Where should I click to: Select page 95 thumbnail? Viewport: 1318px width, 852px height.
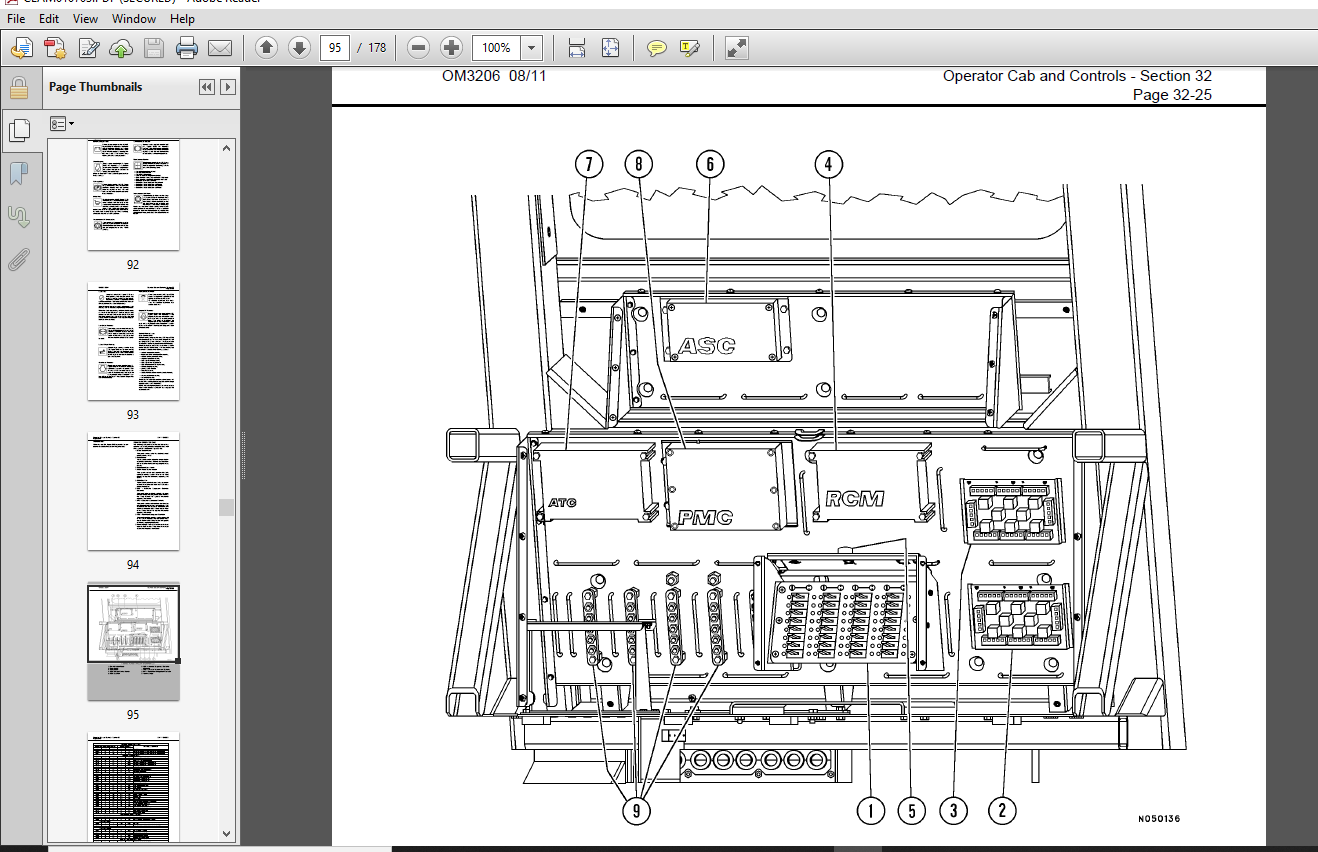point(133,642)
